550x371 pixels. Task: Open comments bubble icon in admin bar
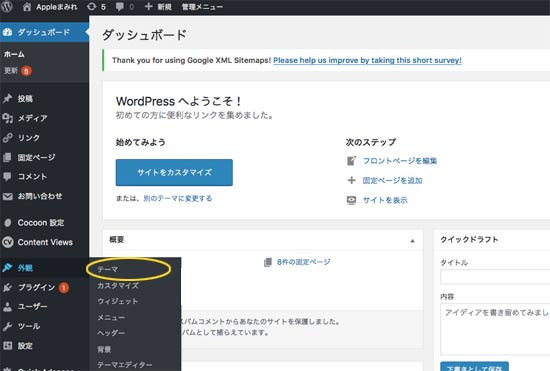click(120, 7)
